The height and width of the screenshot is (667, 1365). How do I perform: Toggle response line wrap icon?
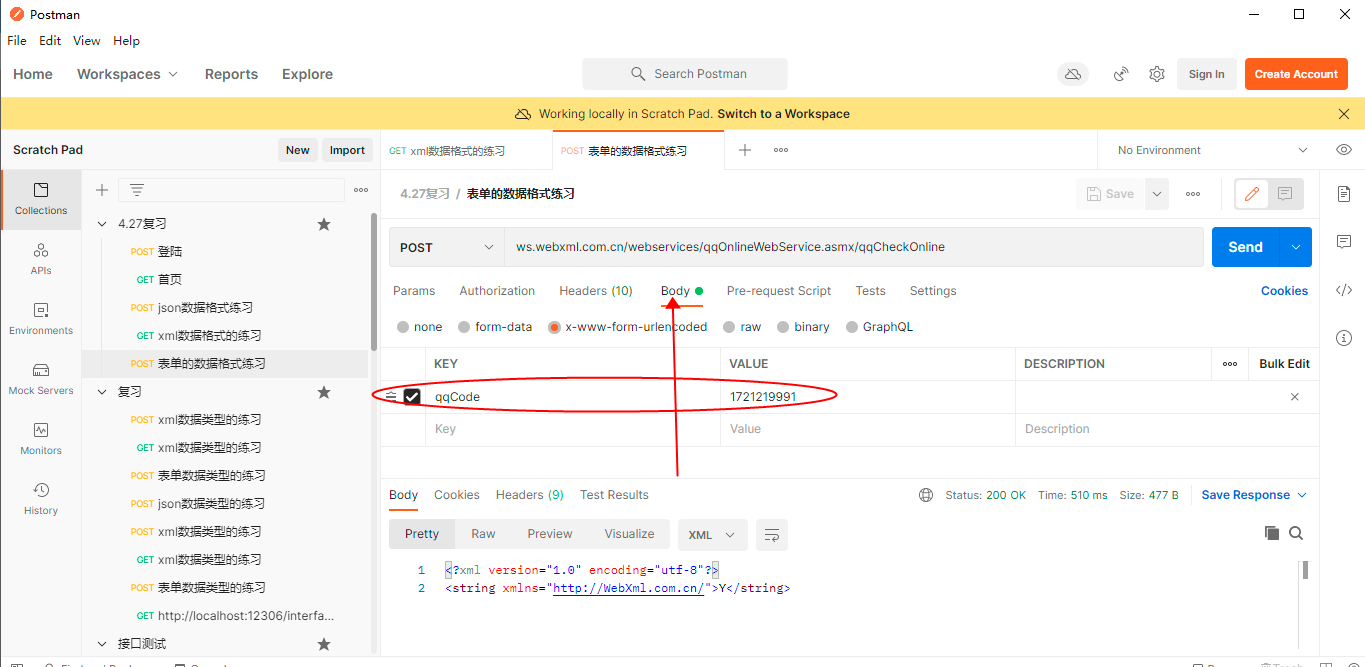pyautogui.click(x=772, y=534)
